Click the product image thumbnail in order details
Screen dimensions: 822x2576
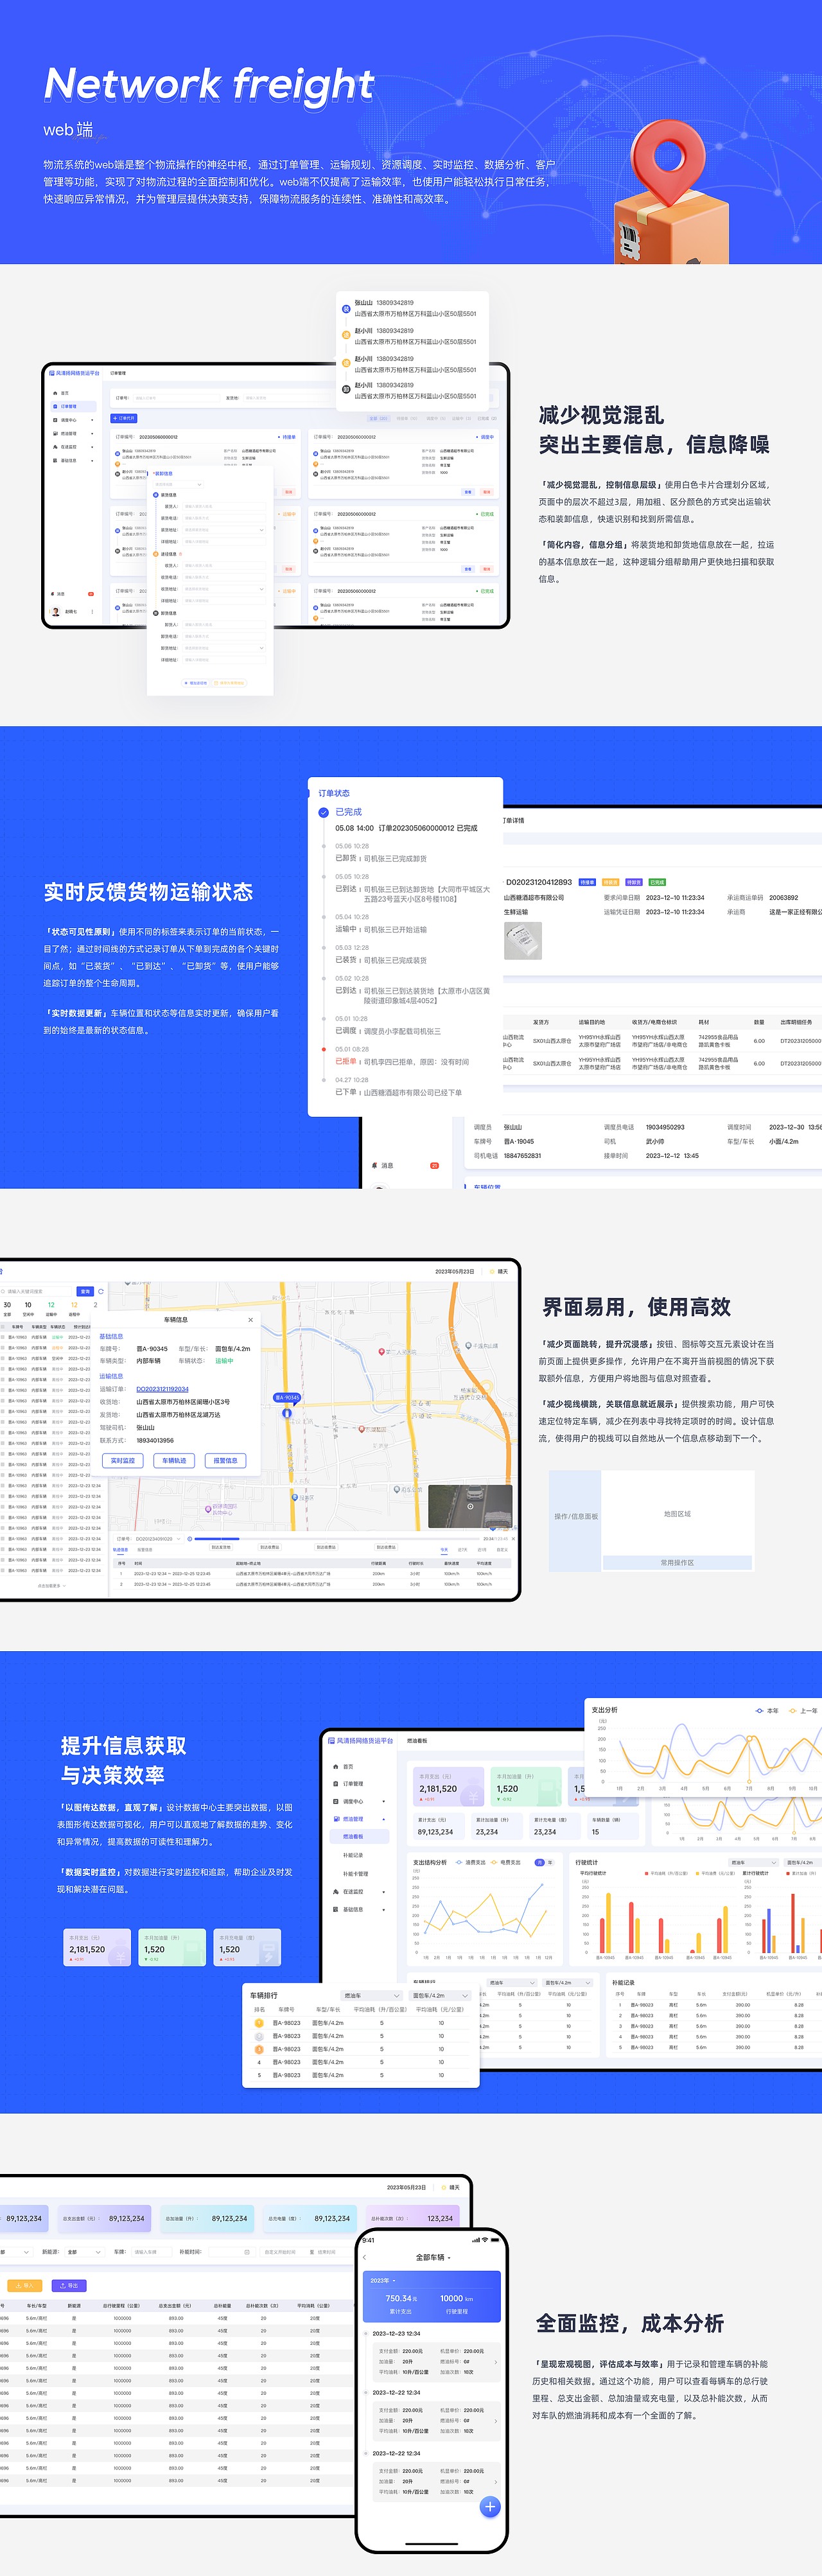pyautogui.click(x=523, y=941)
